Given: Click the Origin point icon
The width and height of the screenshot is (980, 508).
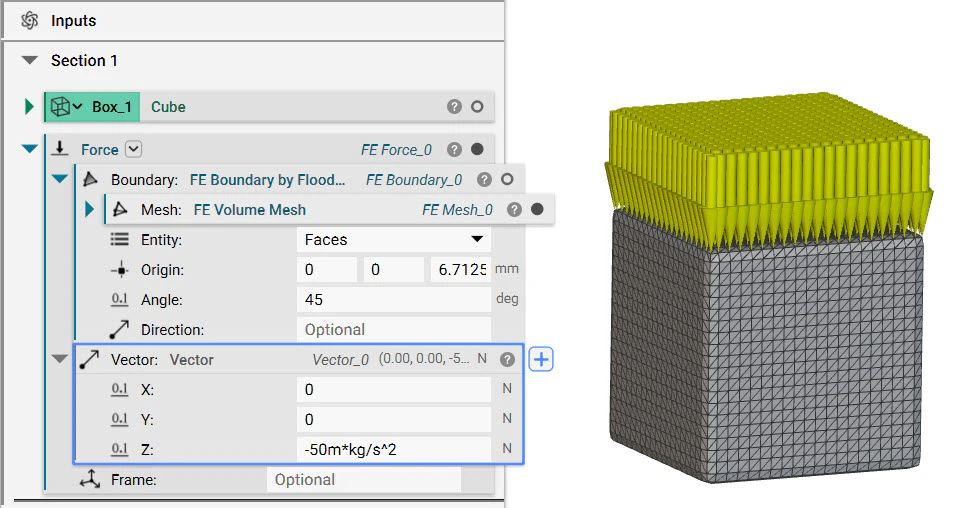Looking at the screenshot, I should 119,270.
